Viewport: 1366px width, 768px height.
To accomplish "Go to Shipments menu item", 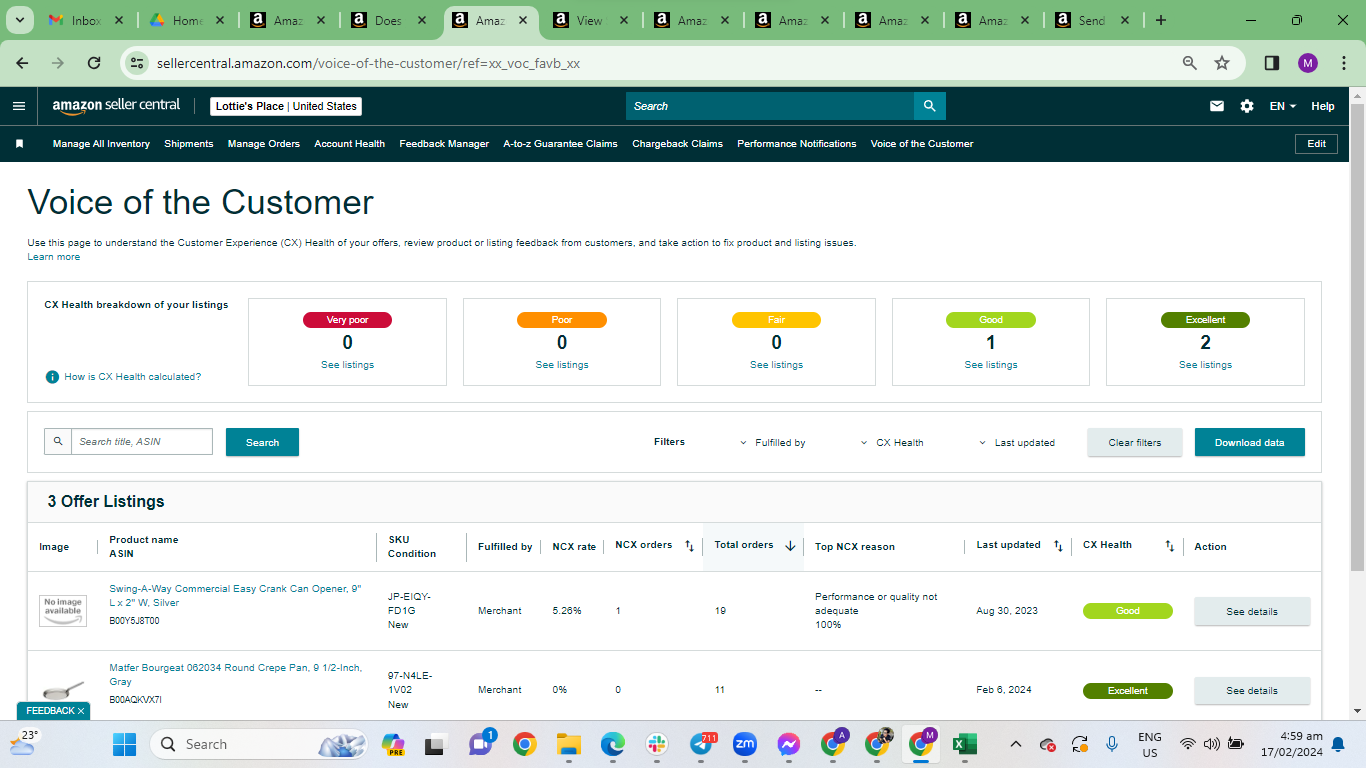I will [189, 144].
